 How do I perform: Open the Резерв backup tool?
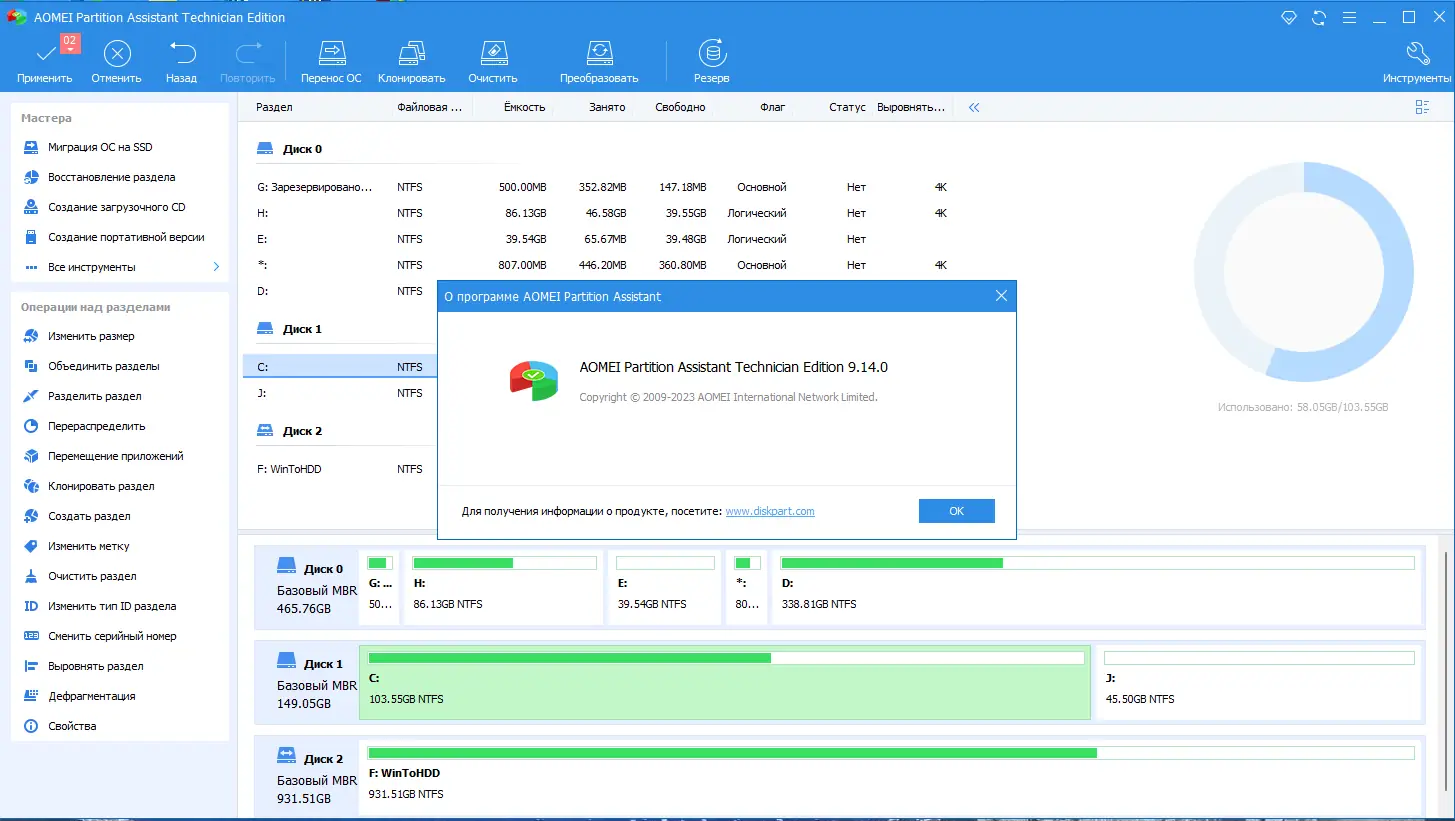pyautogui.click(x=712, y=61)
